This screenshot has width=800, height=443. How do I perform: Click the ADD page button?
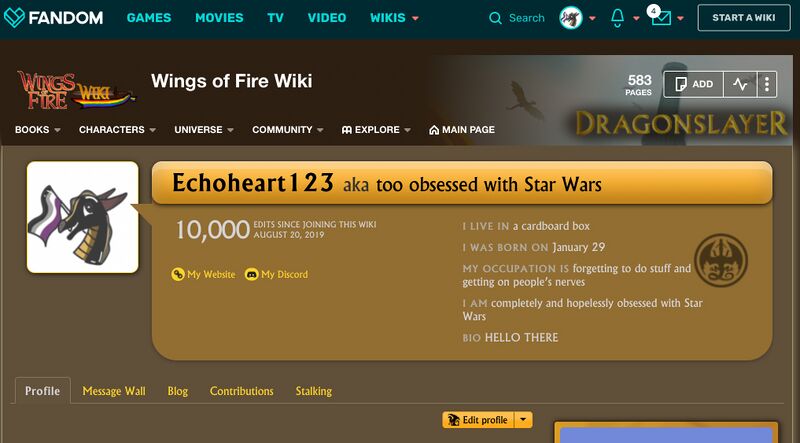tap(693, 84)
